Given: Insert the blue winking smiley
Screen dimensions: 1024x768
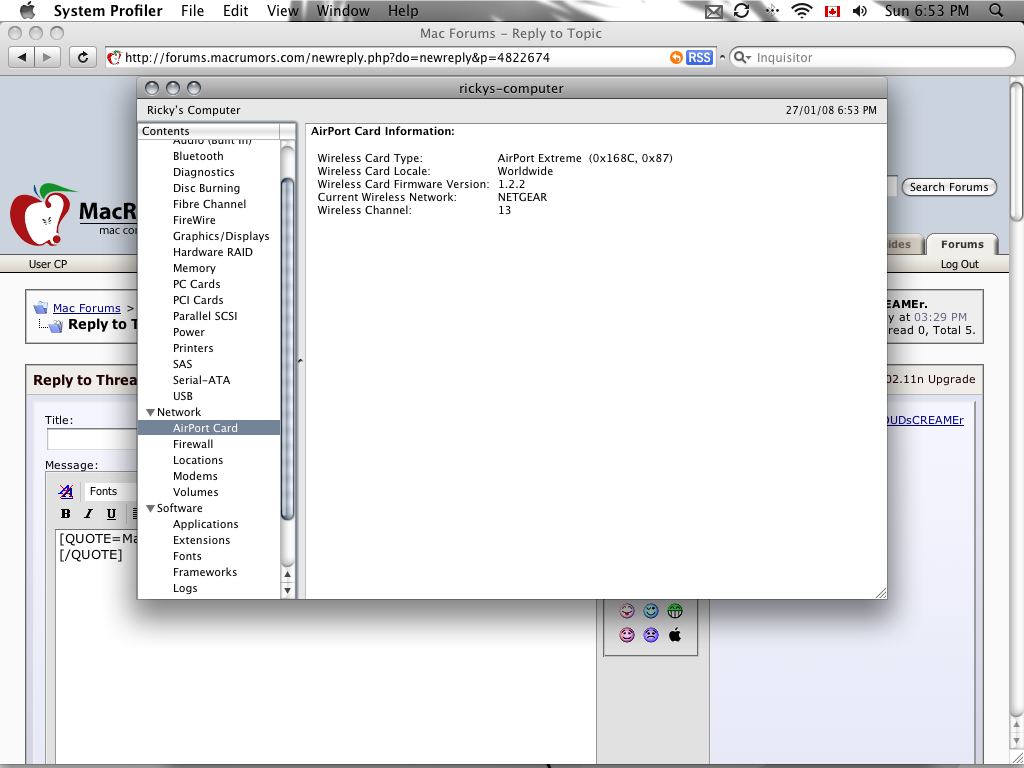Looking at the screenshot, I should point(651,611).
